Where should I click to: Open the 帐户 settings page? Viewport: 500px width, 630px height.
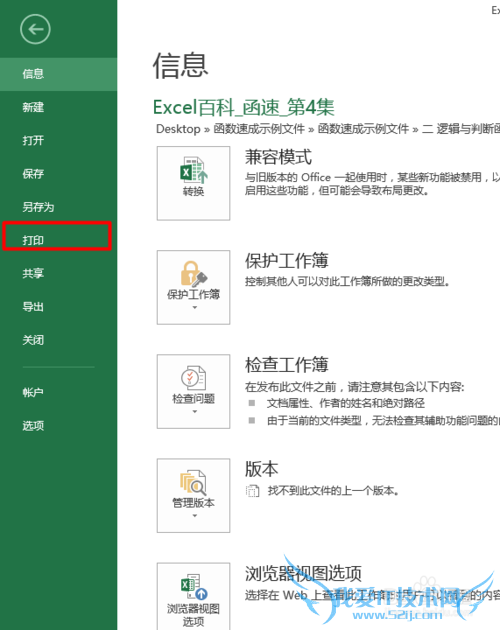[58, 392]
